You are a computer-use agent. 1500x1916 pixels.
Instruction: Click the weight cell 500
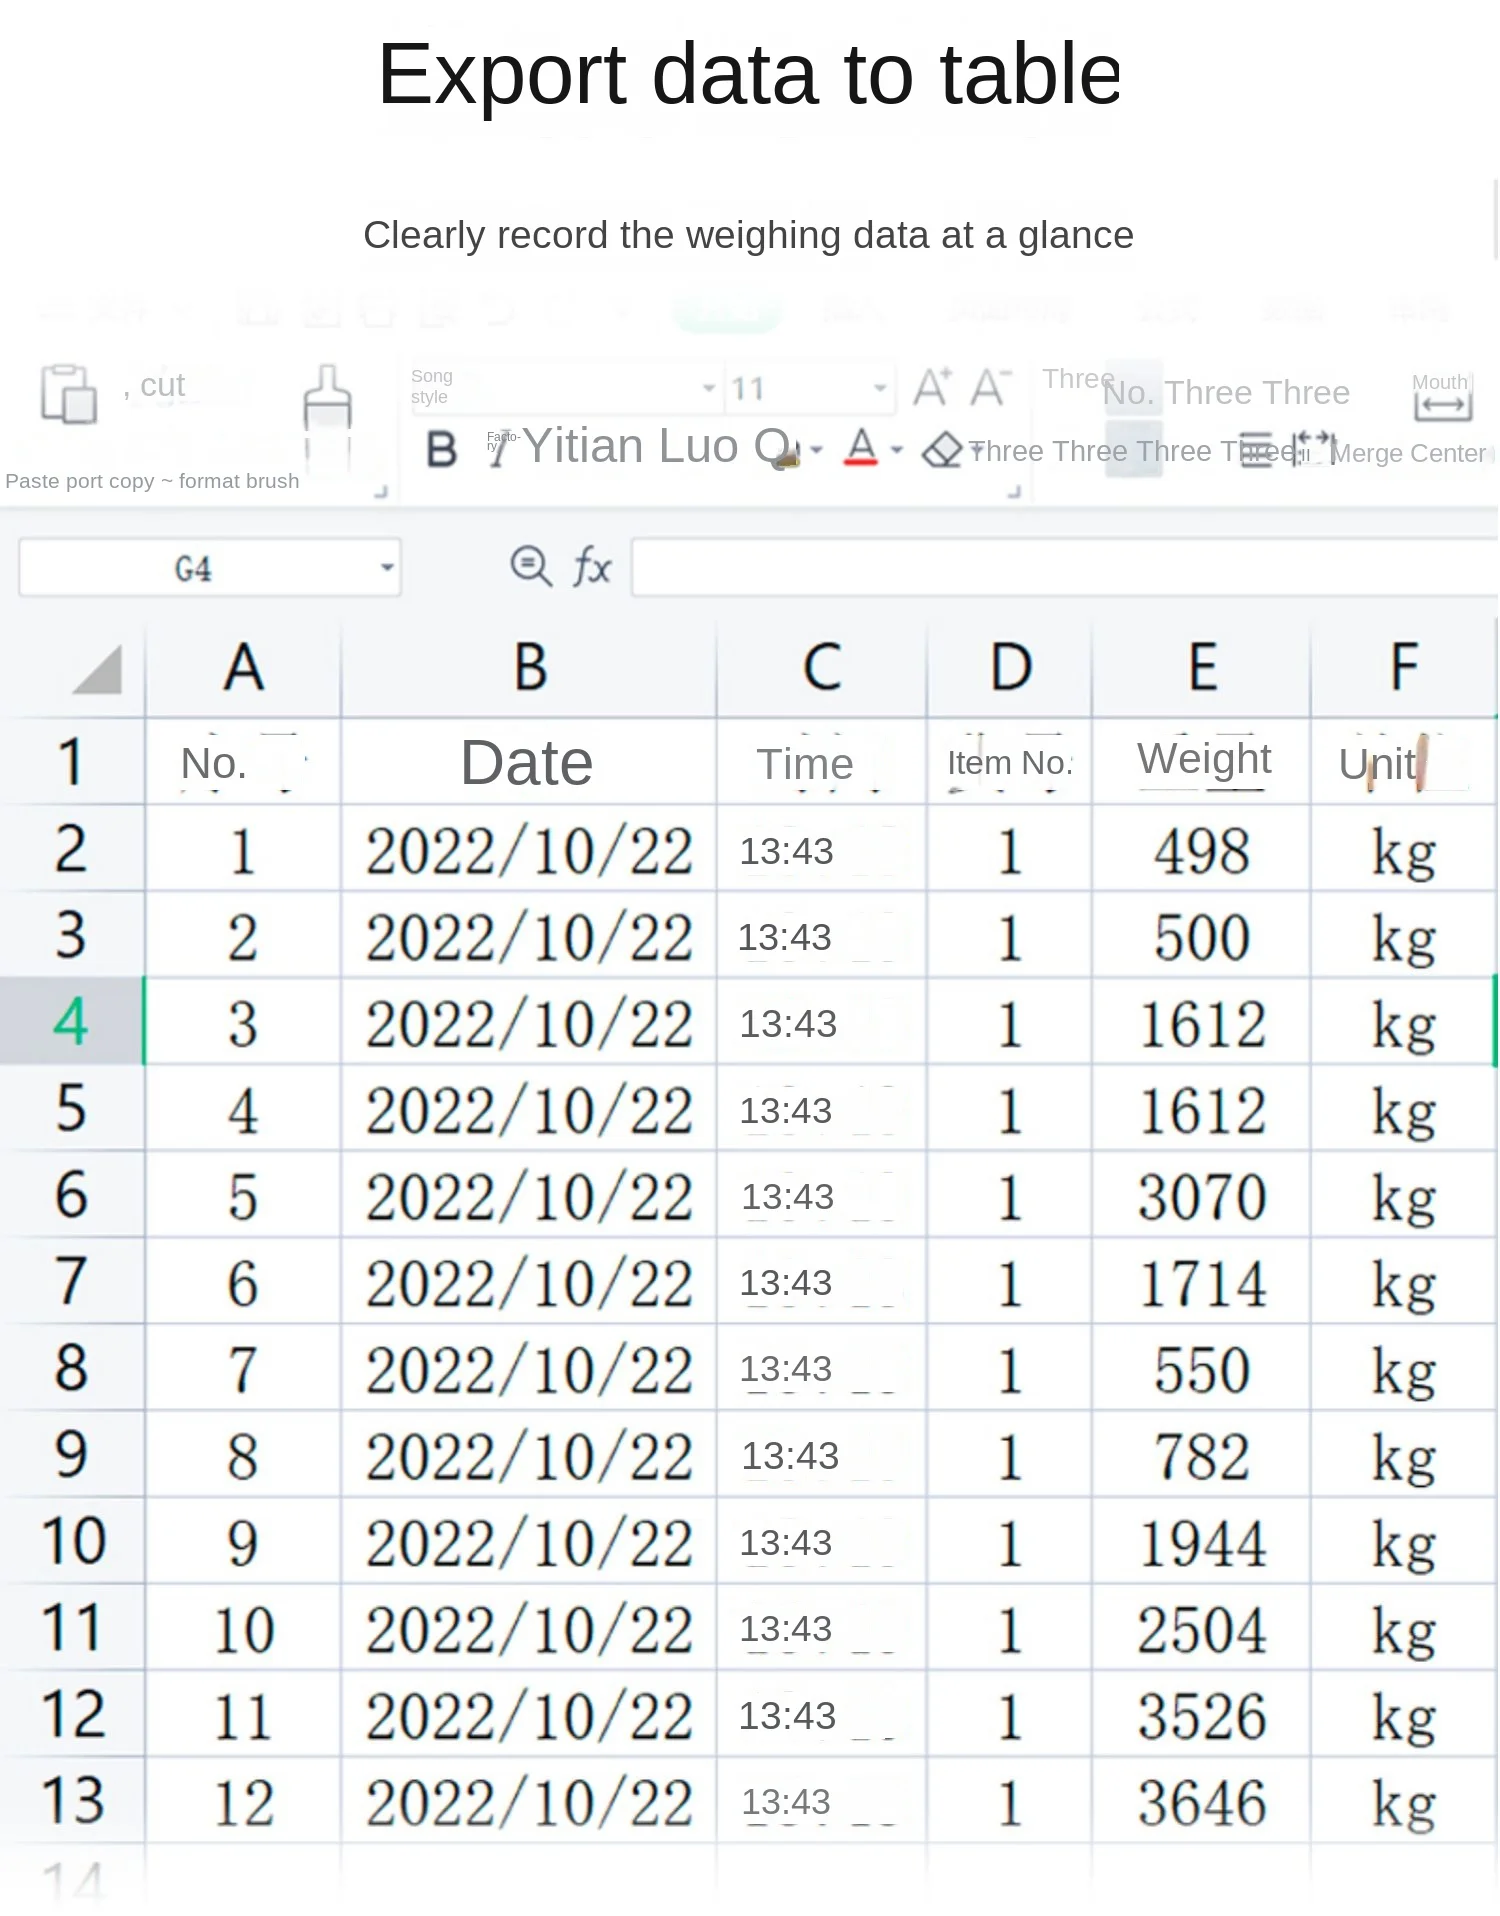tap(1202, 936)
